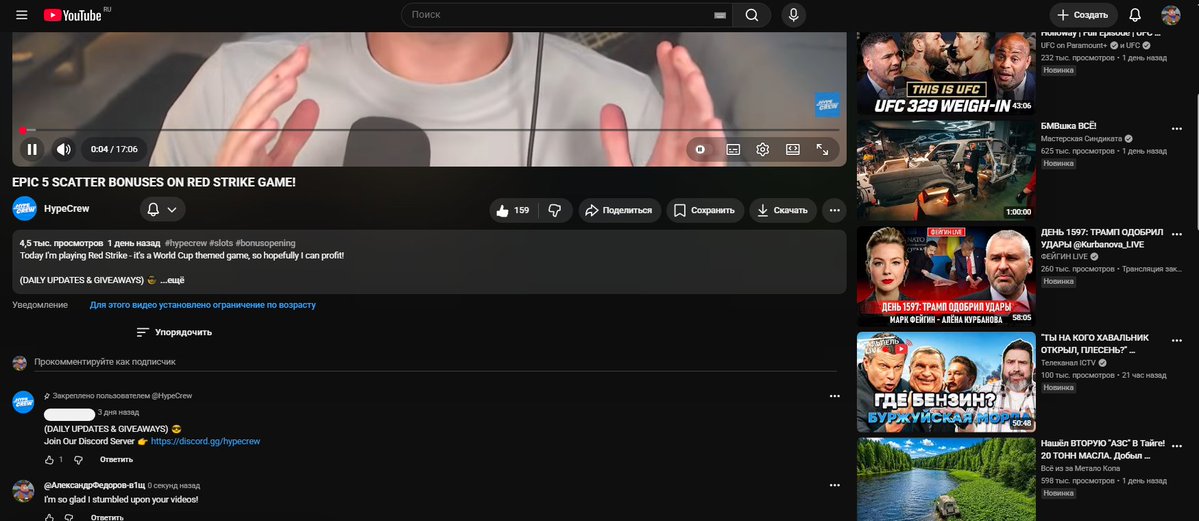The width and height of the screenshot is (1199, 521).
Task: Open Мастерская Синдиката channel
Action: pos(1081,138)
